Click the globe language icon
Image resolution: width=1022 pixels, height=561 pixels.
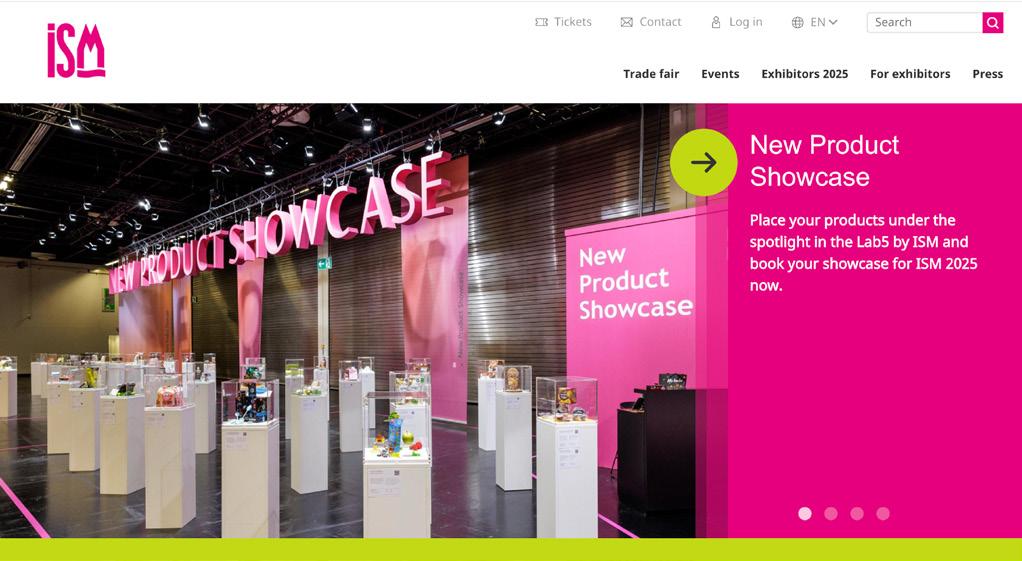(x=797, y=22)
